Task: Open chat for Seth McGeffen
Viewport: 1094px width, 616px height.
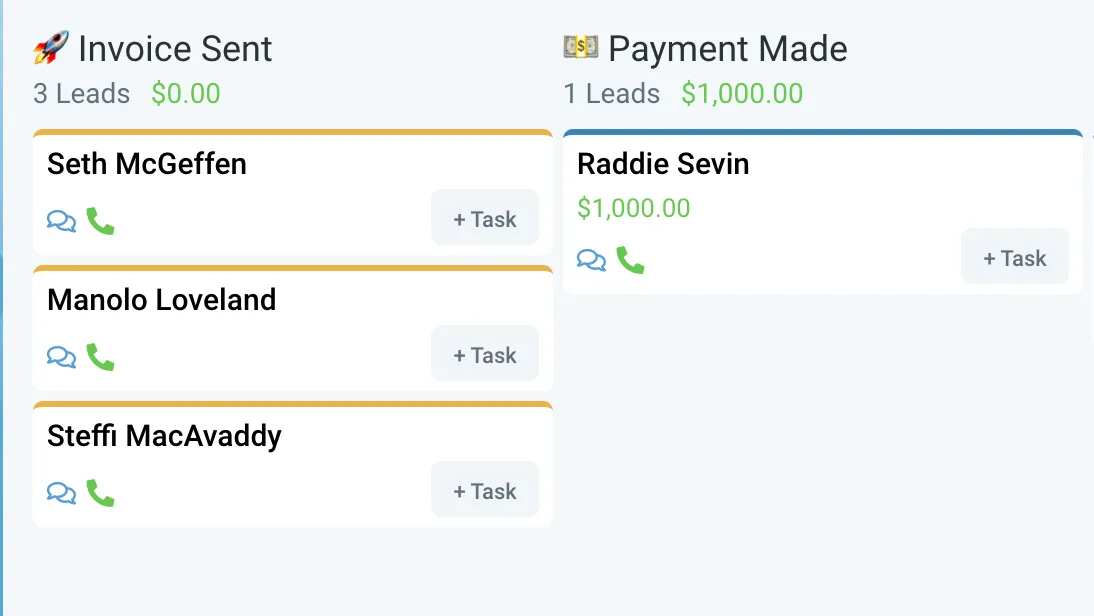Action: coord(61,221)
